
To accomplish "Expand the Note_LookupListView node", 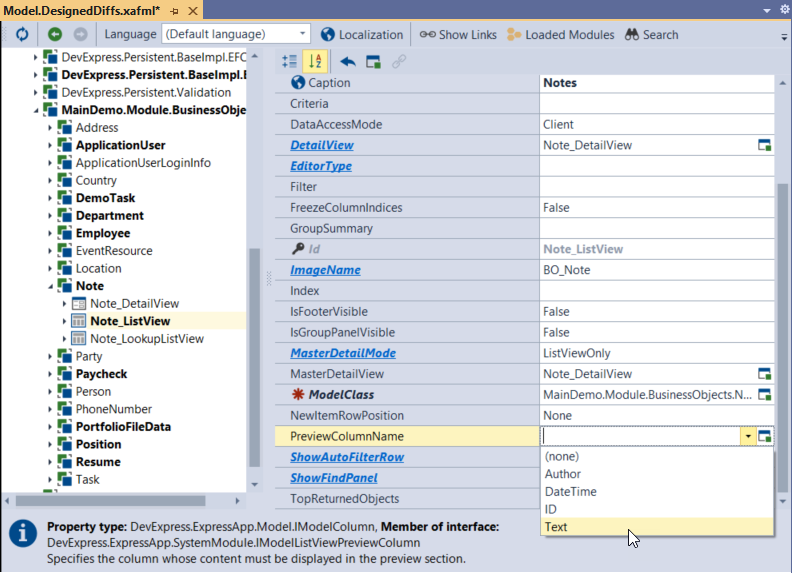I will [64, 339].
